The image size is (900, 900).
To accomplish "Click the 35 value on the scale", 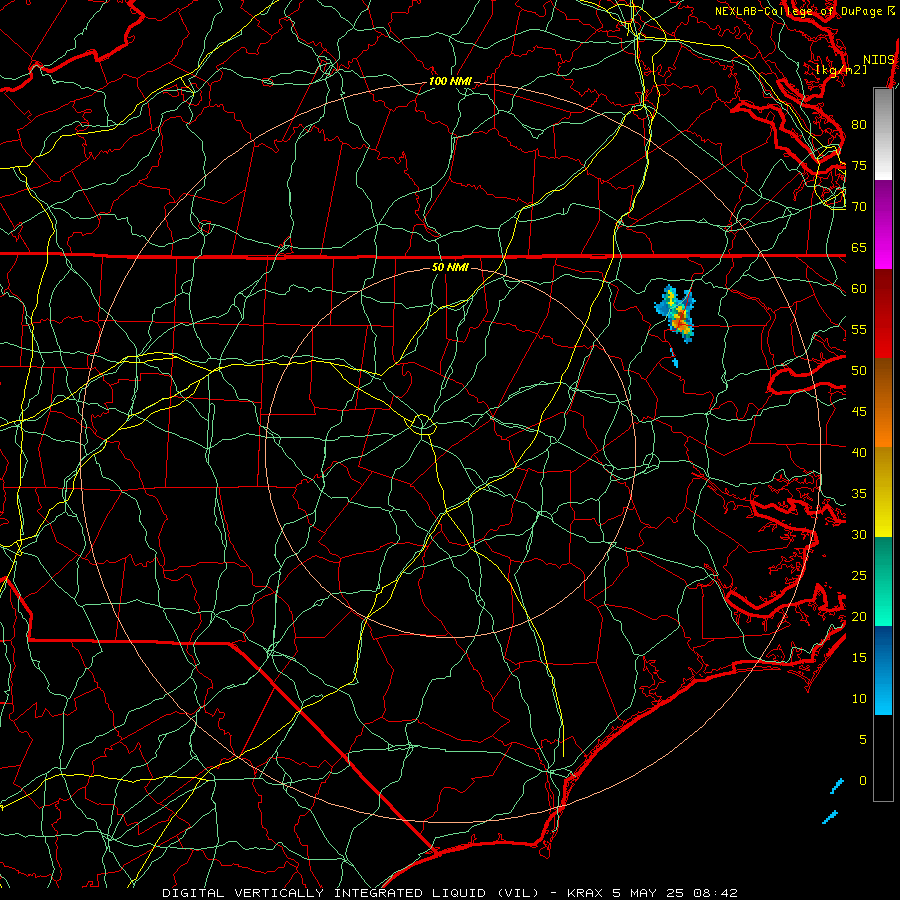I will tap(859, 494).
